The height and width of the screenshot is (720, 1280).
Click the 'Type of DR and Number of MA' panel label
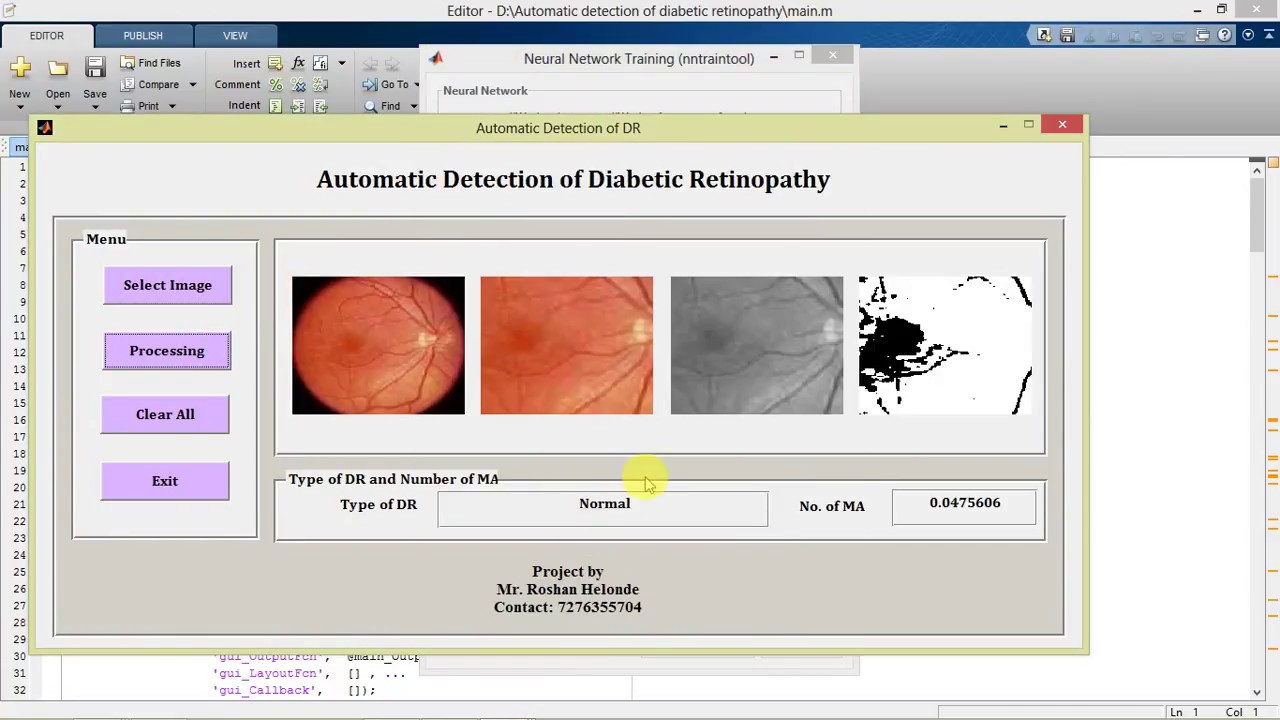[393, 479]
